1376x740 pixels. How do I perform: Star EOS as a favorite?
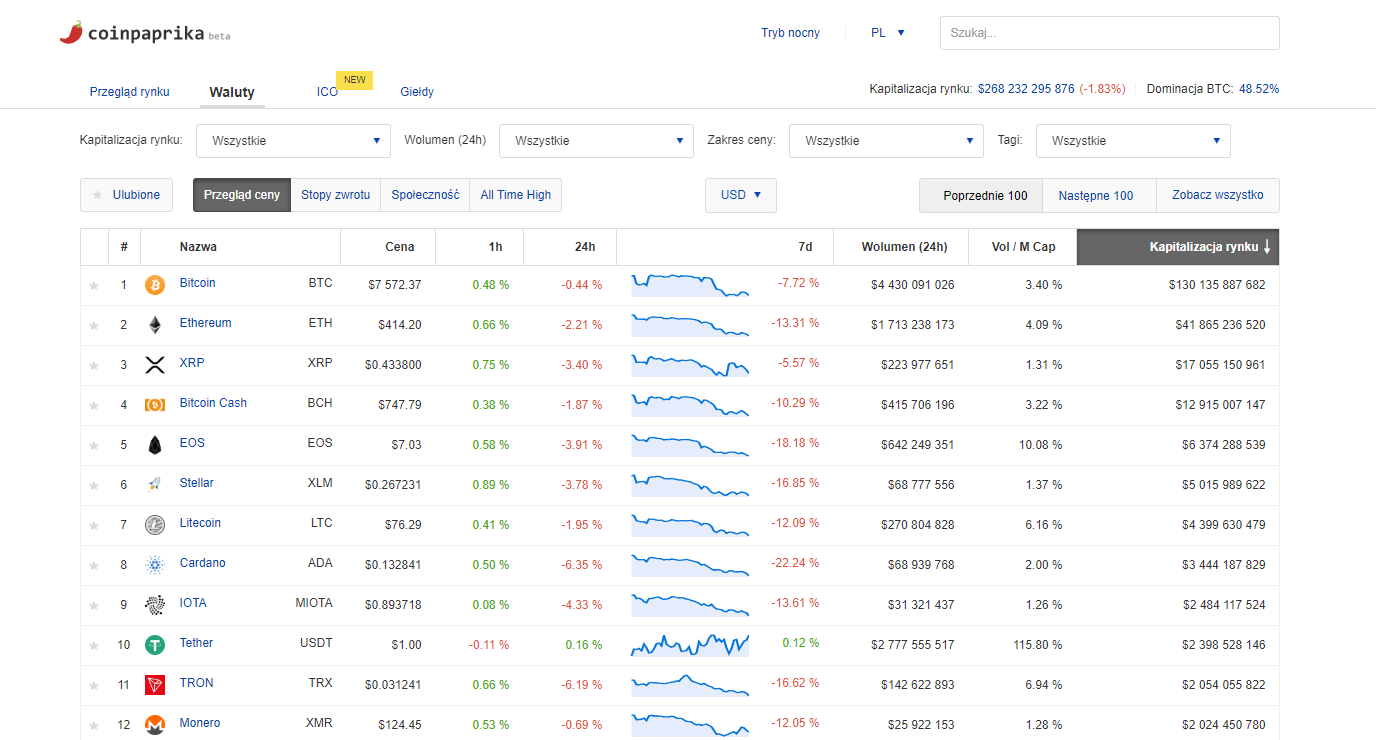pyautogui.click(x=94, y=445)
